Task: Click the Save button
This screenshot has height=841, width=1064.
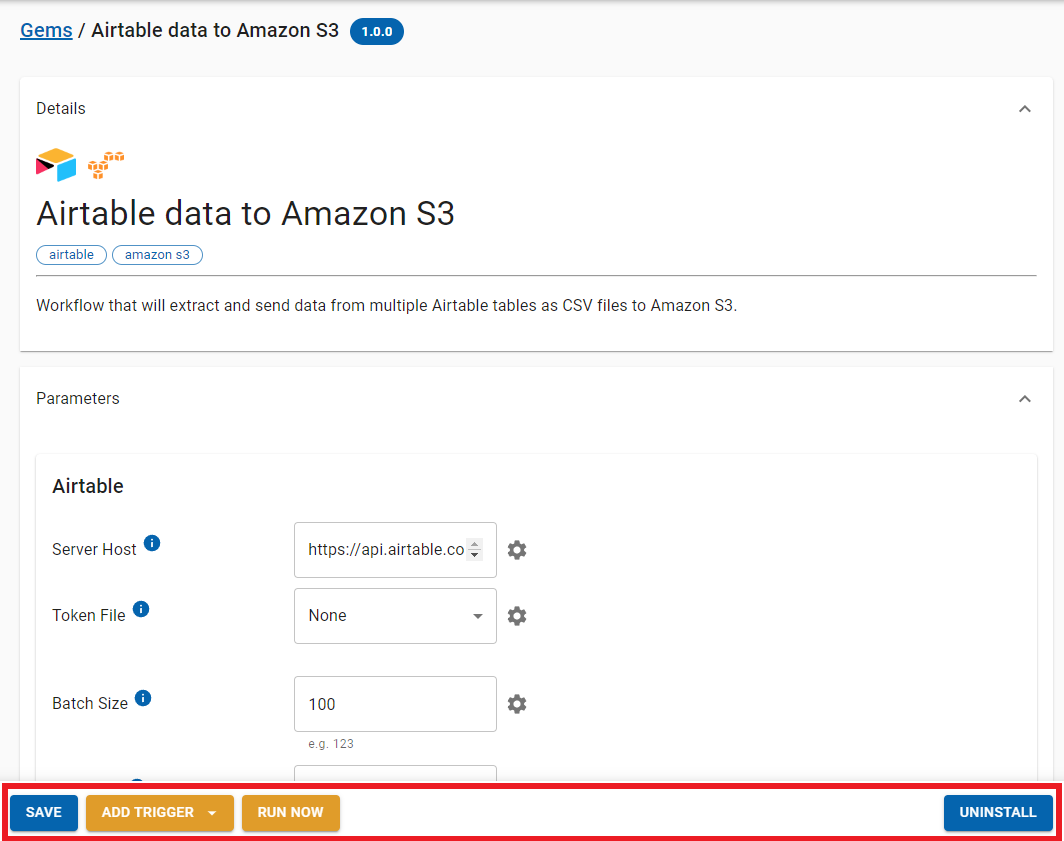Action: point(44,813)
